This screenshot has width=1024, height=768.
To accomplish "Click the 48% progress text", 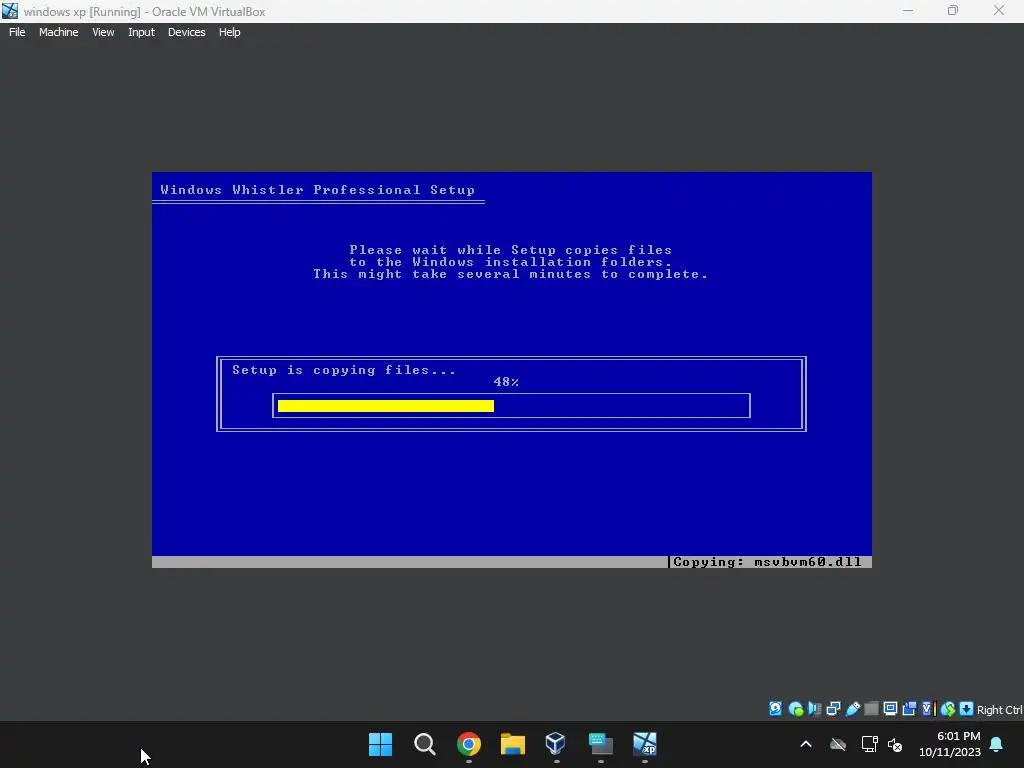I will [x=506, y=382].
